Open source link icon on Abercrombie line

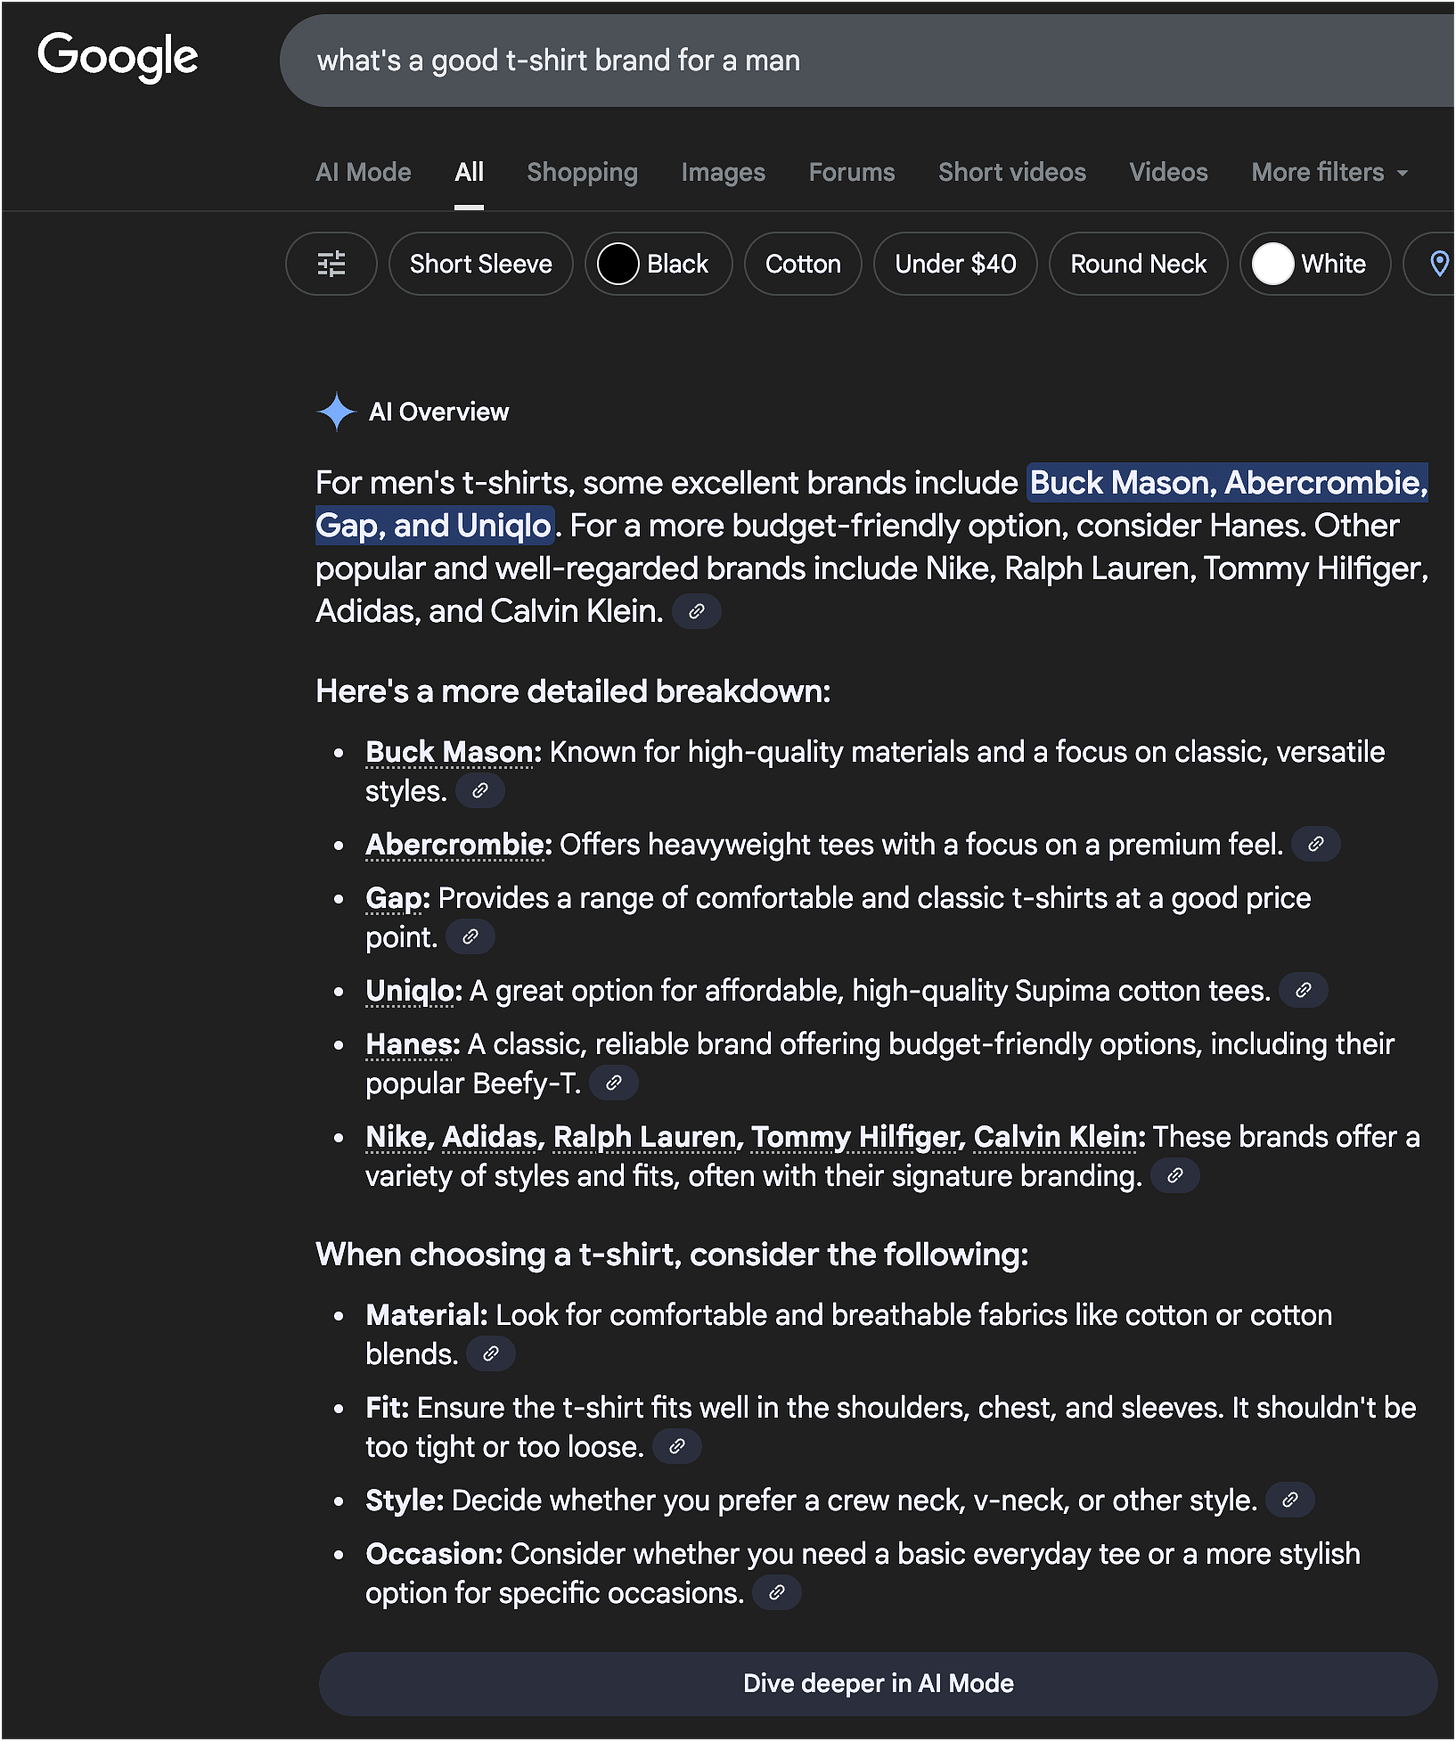[1316, 845]
